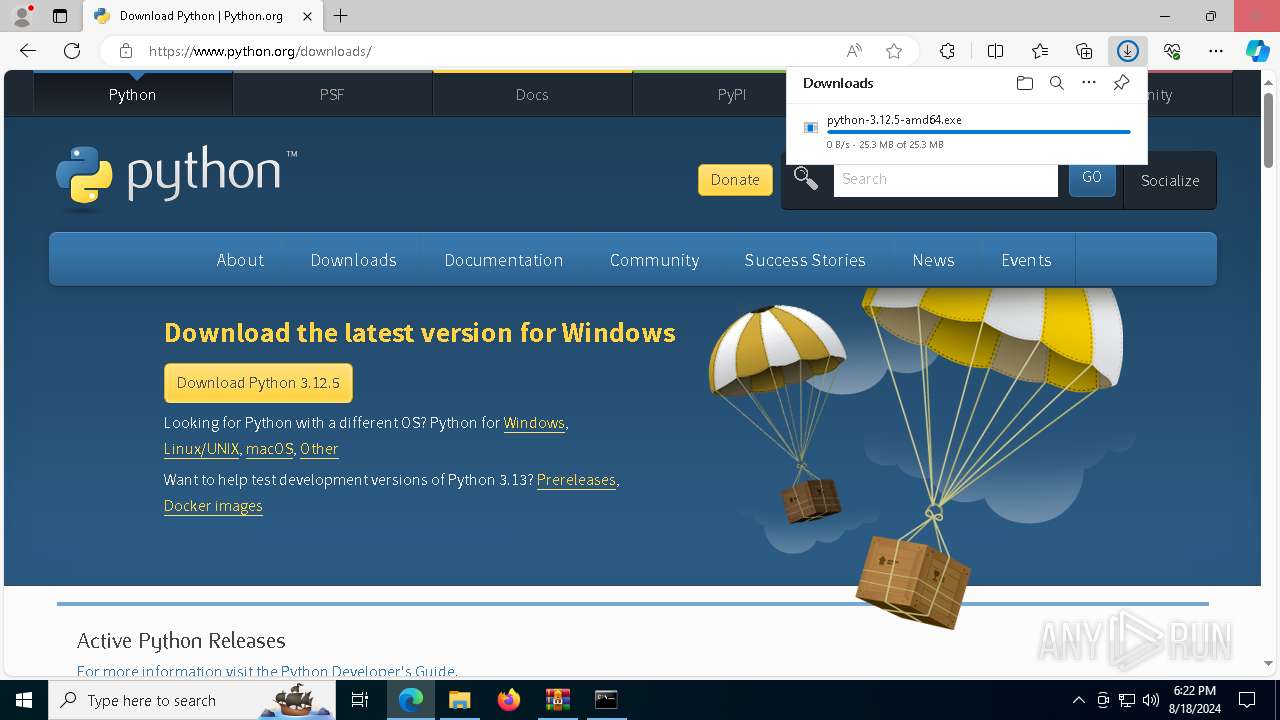Open Browser essentials heart icon
The image size is (1280, 720).
(x=1172, y=51)
